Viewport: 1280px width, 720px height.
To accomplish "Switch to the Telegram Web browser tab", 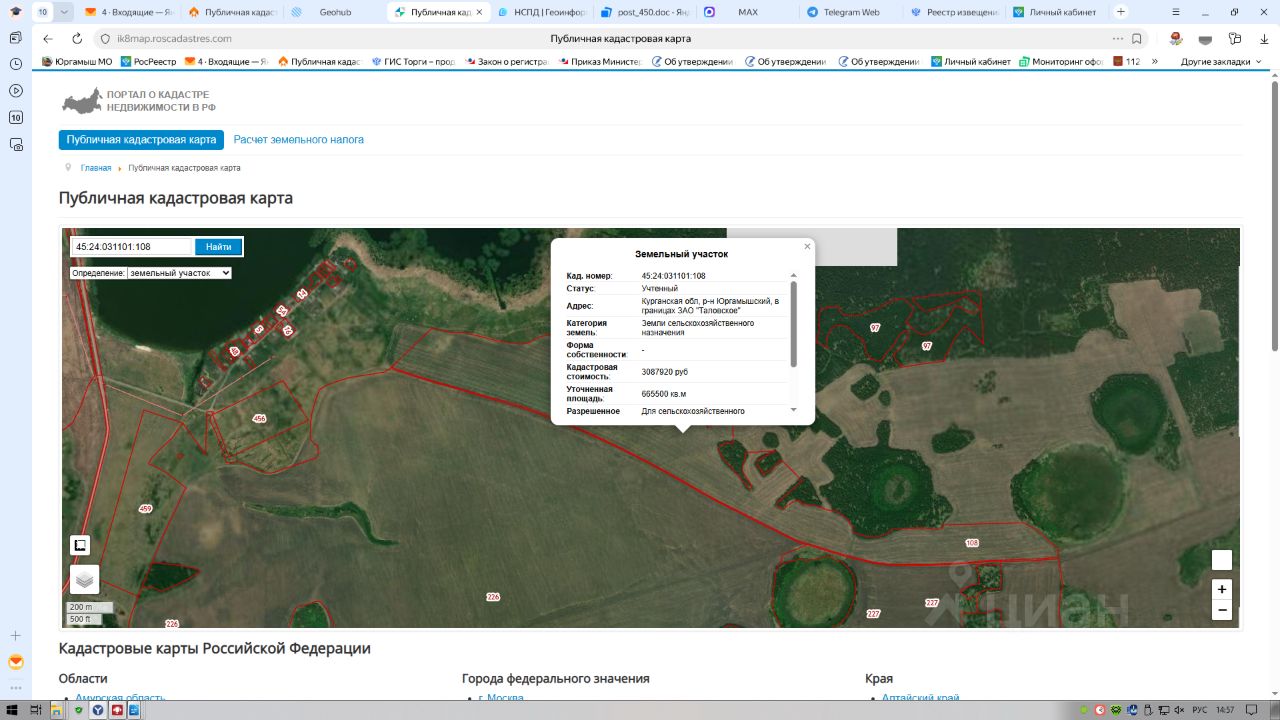I will coord(850,12).
